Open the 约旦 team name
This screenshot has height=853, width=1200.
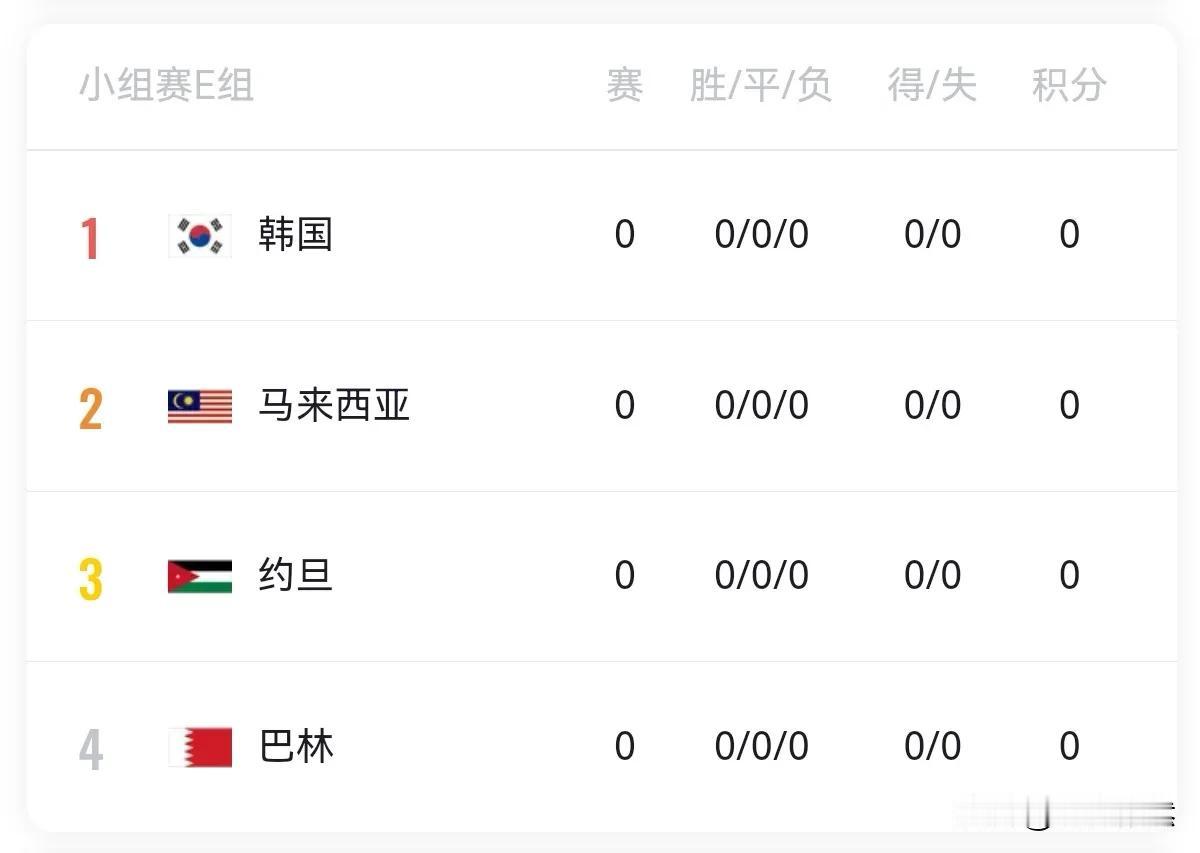tap(295, 575)
